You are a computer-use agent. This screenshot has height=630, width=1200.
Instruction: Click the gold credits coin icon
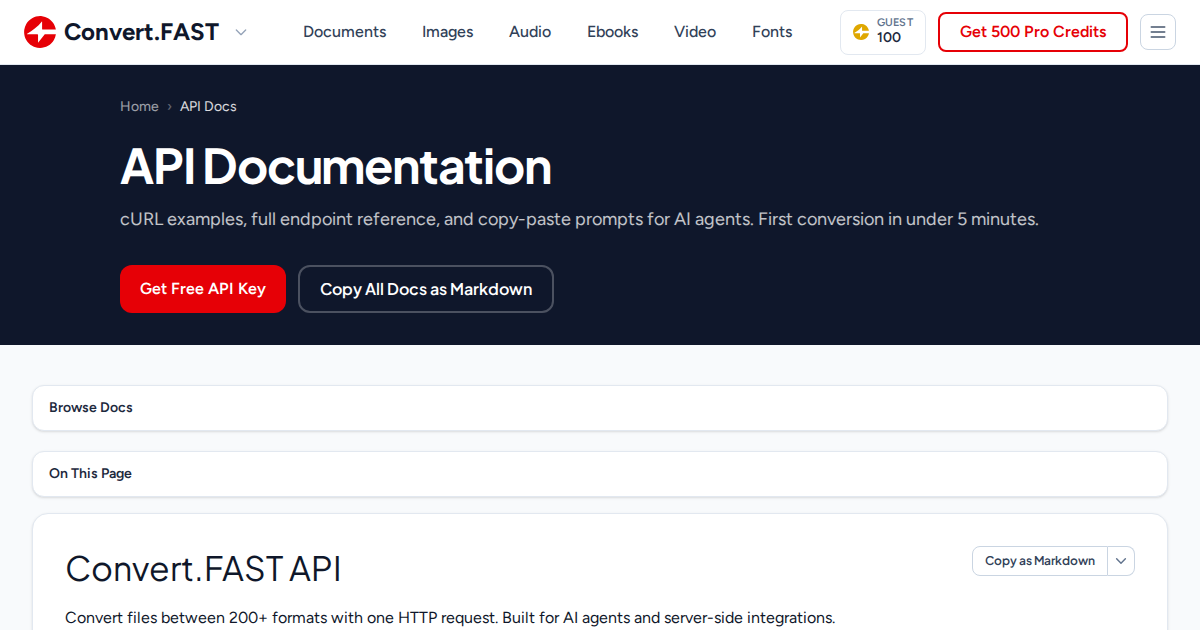tap(861, 32)
